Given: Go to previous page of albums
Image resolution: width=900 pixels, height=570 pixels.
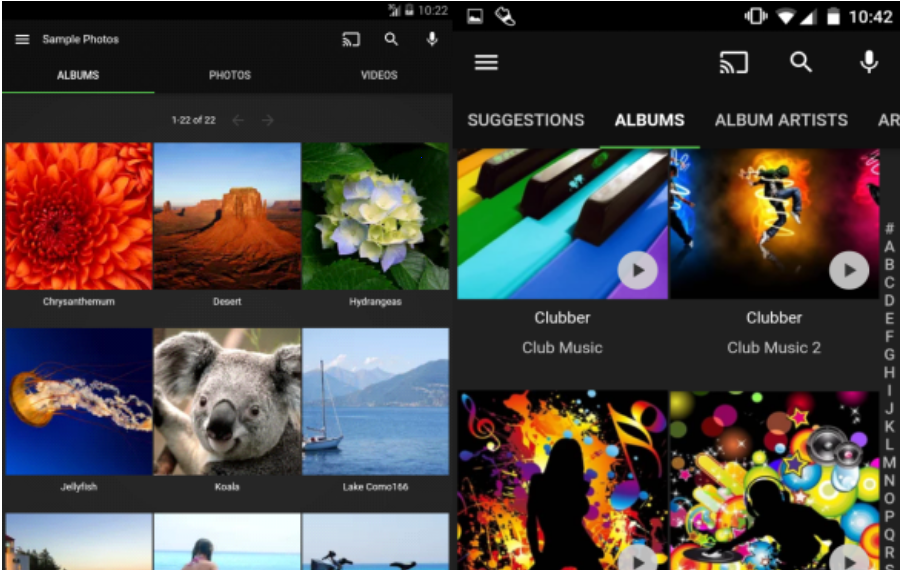Looking at the screenshot, I should (x=238, y=120).
